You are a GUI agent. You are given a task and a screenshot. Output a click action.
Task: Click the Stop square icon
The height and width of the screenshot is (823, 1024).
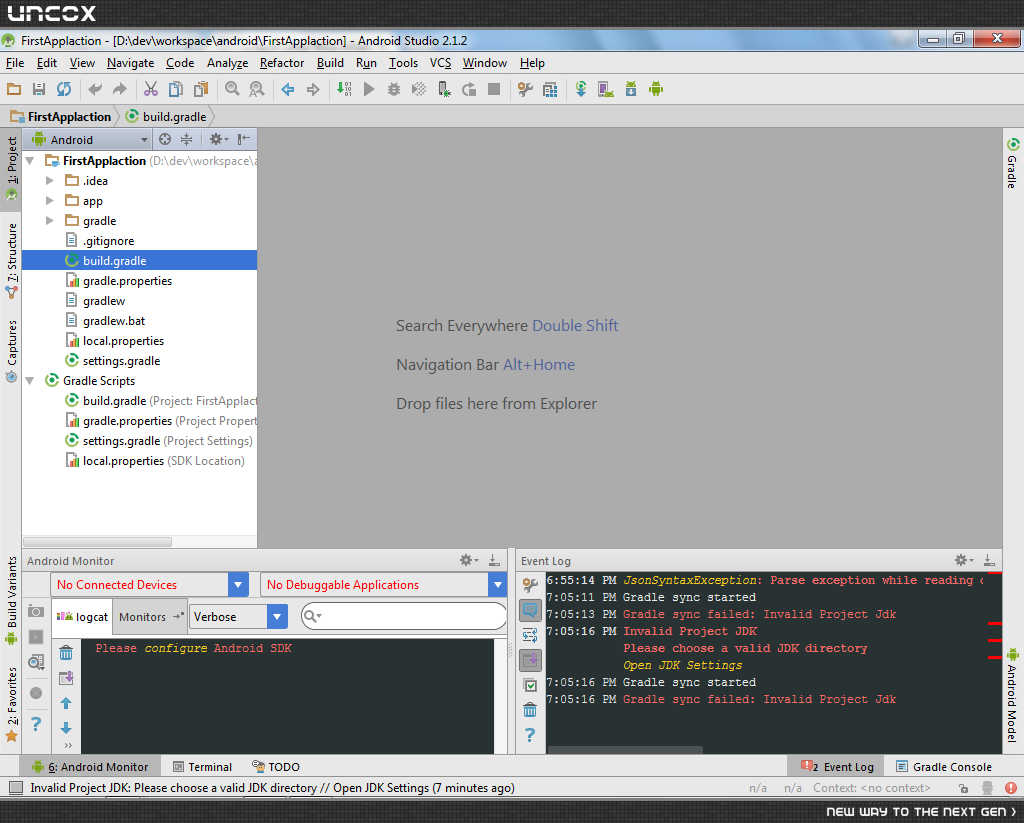tap(494, 89)
